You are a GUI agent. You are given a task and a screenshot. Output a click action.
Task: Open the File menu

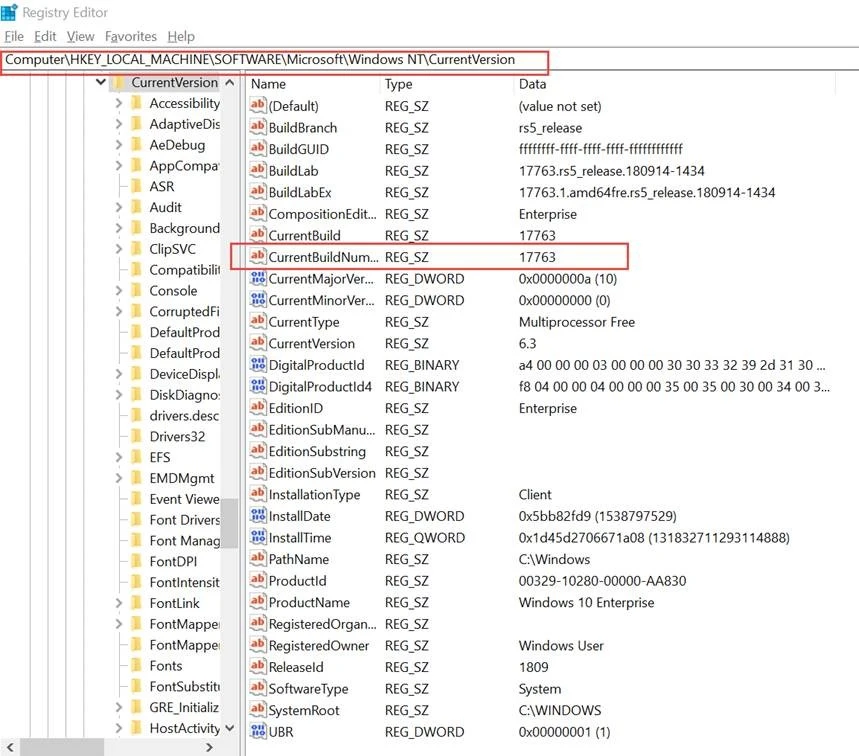13,36
